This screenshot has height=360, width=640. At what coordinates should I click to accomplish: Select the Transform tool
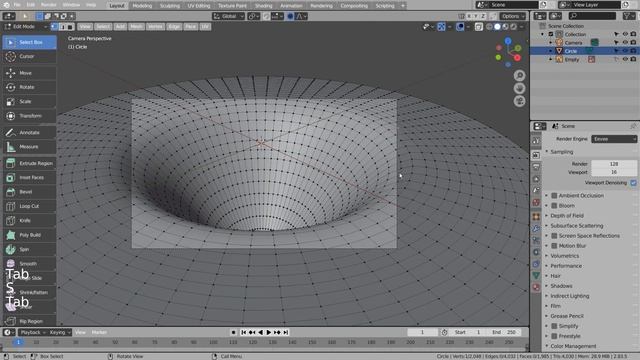(x=29, y=116)
